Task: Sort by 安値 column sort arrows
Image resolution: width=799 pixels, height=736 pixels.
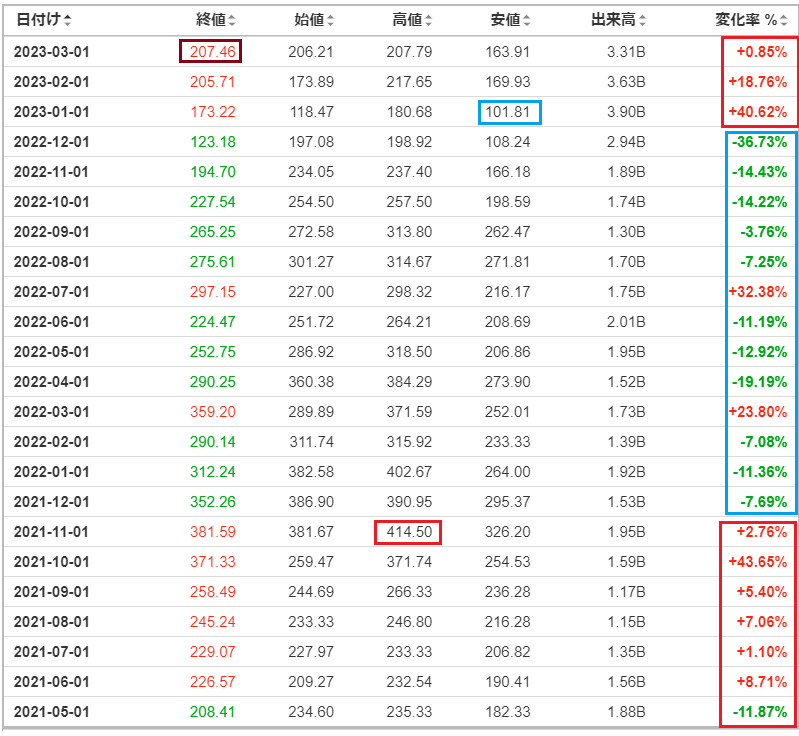Action: pyautogui.click(x=527, y=20)
